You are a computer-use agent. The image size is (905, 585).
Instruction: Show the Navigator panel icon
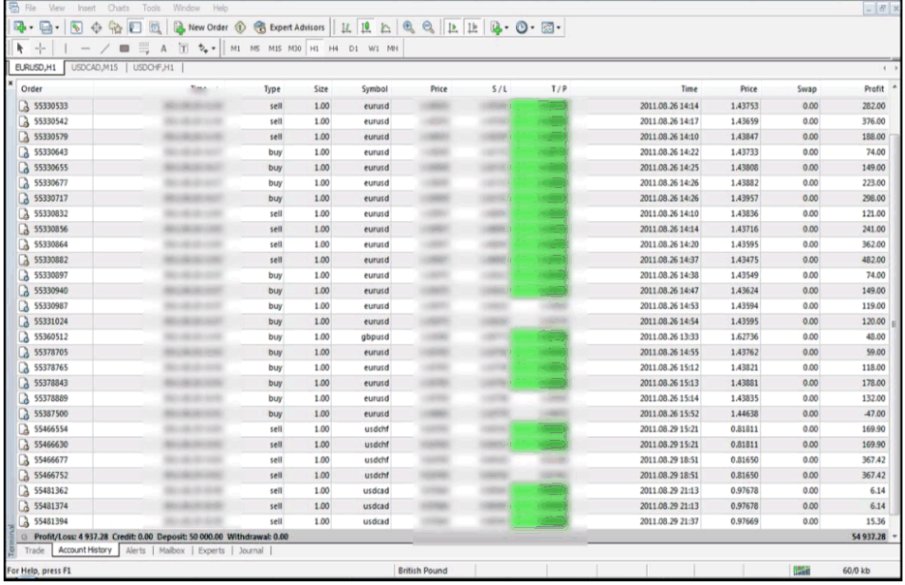(115, 27)
